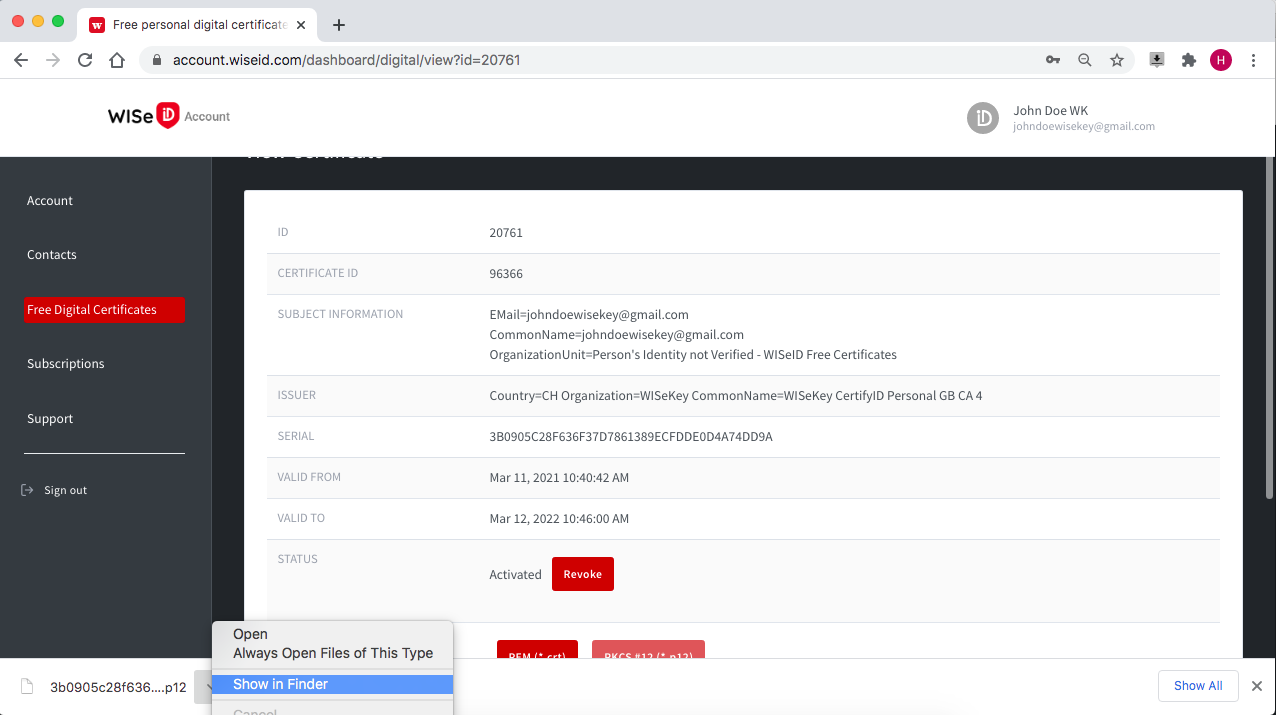Open the Support sidebar item
Screen dimensions: 1276x715
point(50,419)
